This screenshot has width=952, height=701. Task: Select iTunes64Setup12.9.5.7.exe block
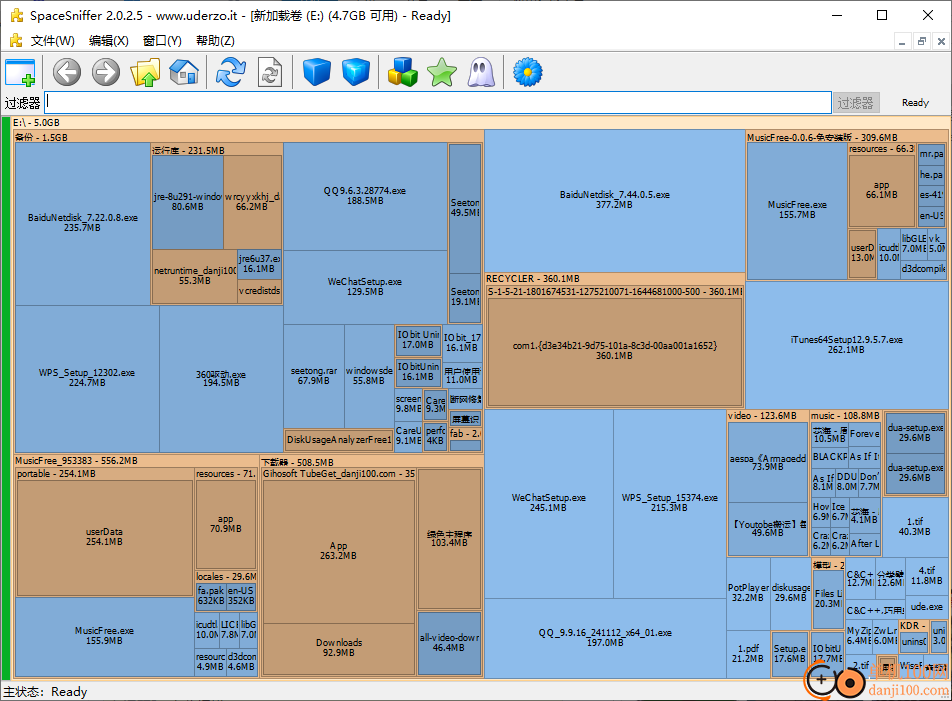tap(846, 345)
